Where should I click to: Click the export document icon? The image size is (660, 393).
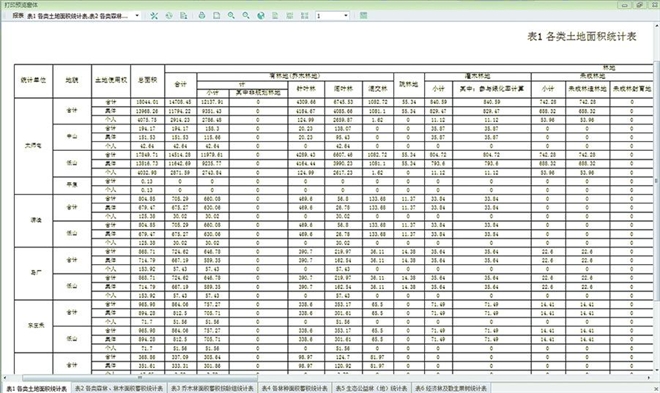(x=184, y=16)
